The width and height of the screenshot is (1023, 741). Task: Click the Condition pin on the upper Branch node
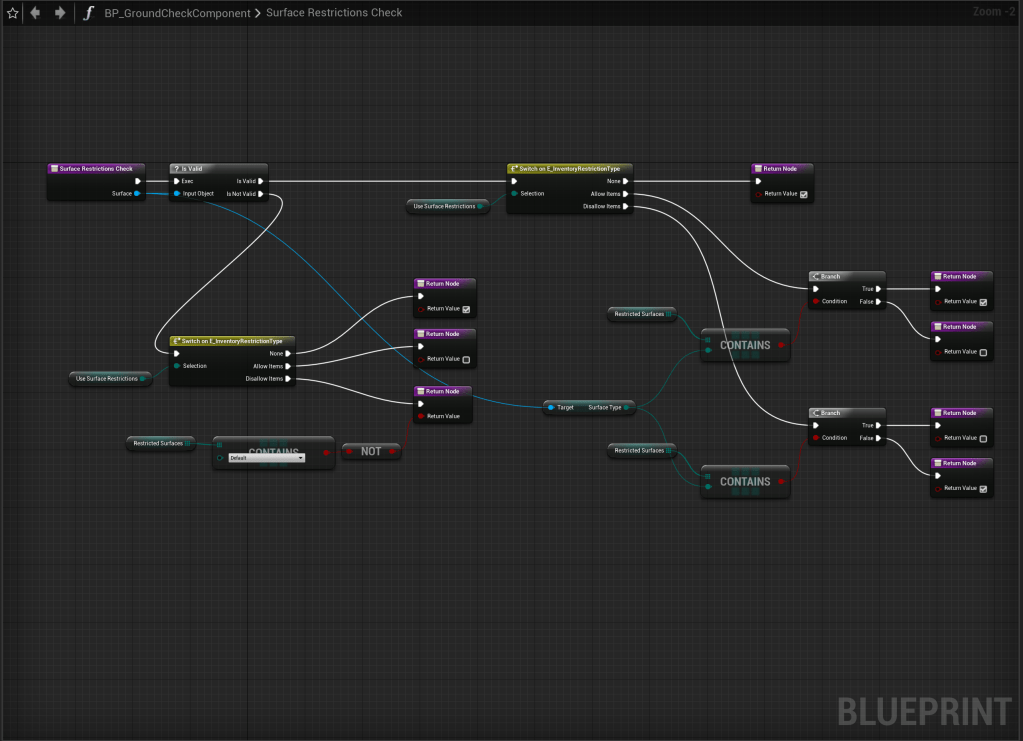pos(817,301)
